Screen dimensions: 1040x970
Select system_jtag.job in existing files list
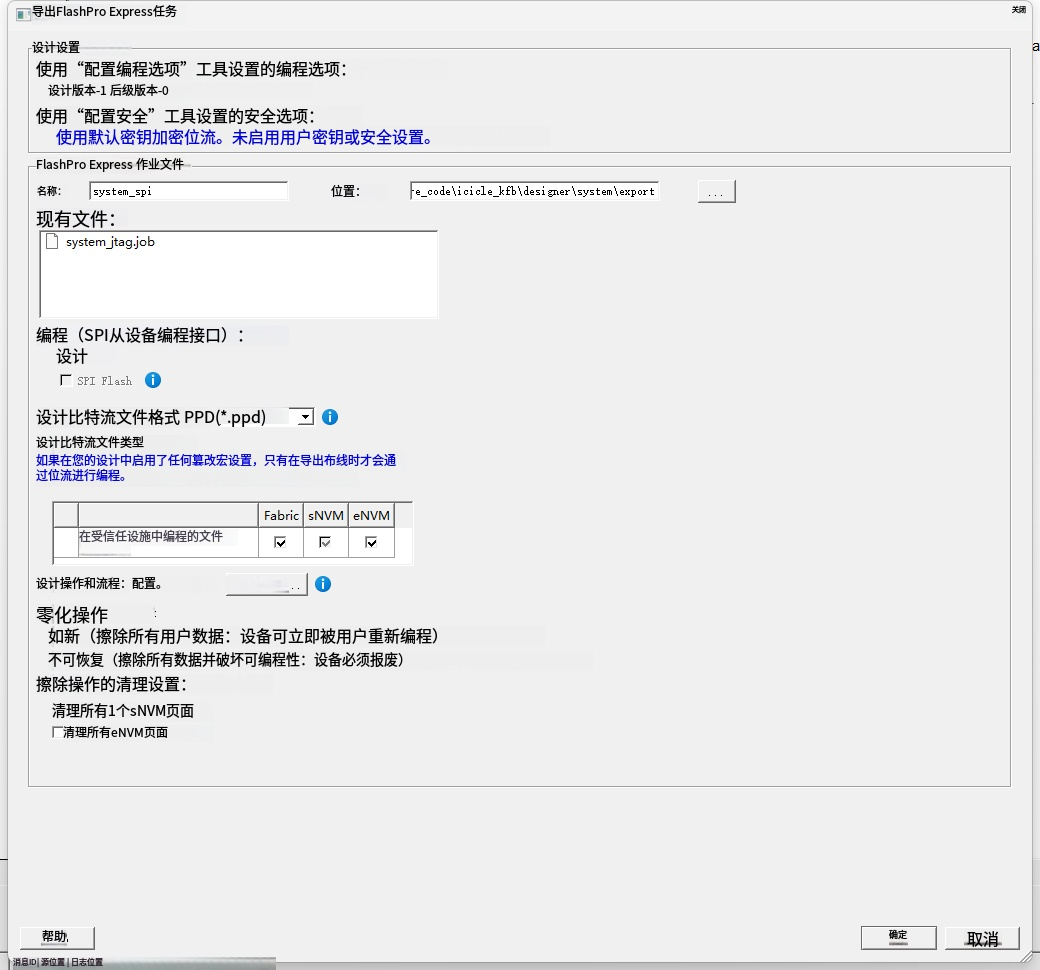coord(110,242)
